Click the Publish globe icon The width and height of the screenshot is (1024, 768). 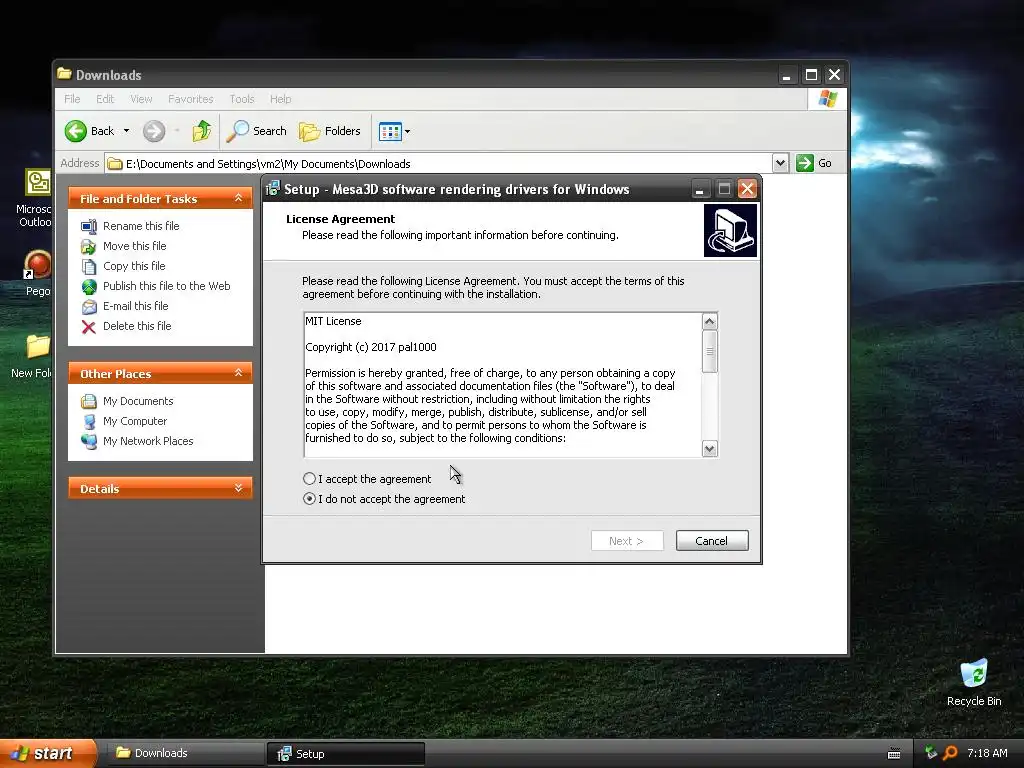tap(89, 287)
